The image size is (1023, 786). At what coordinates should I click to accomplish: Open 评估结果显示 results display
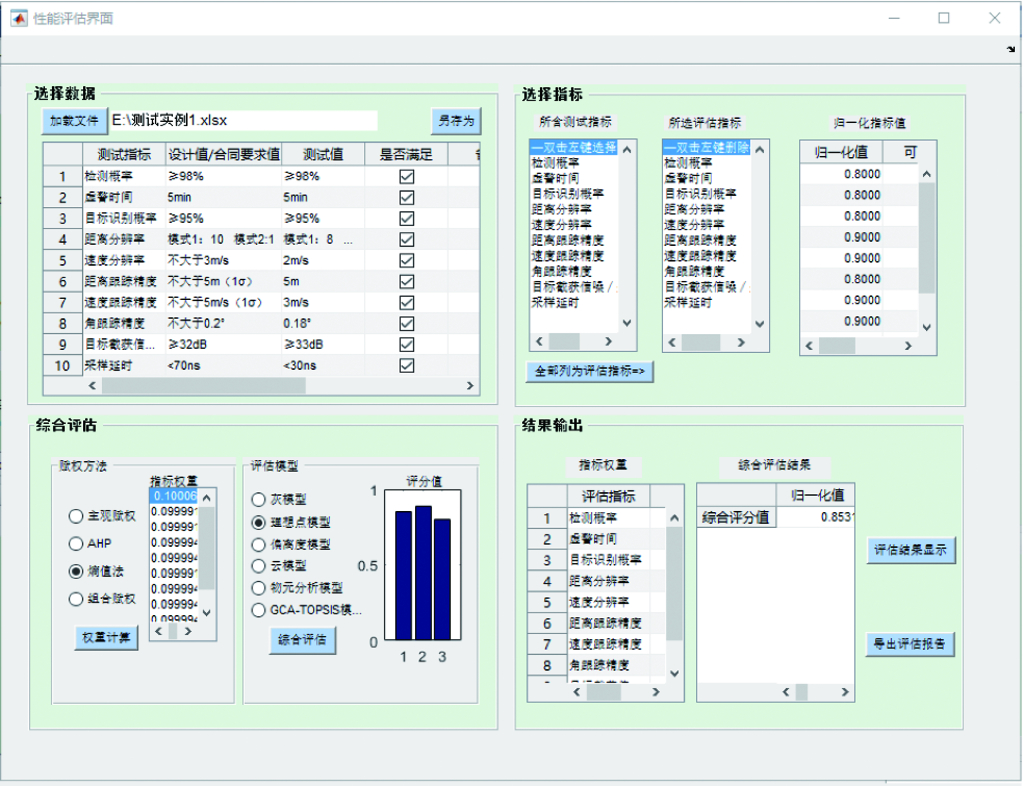click(910, 550)
